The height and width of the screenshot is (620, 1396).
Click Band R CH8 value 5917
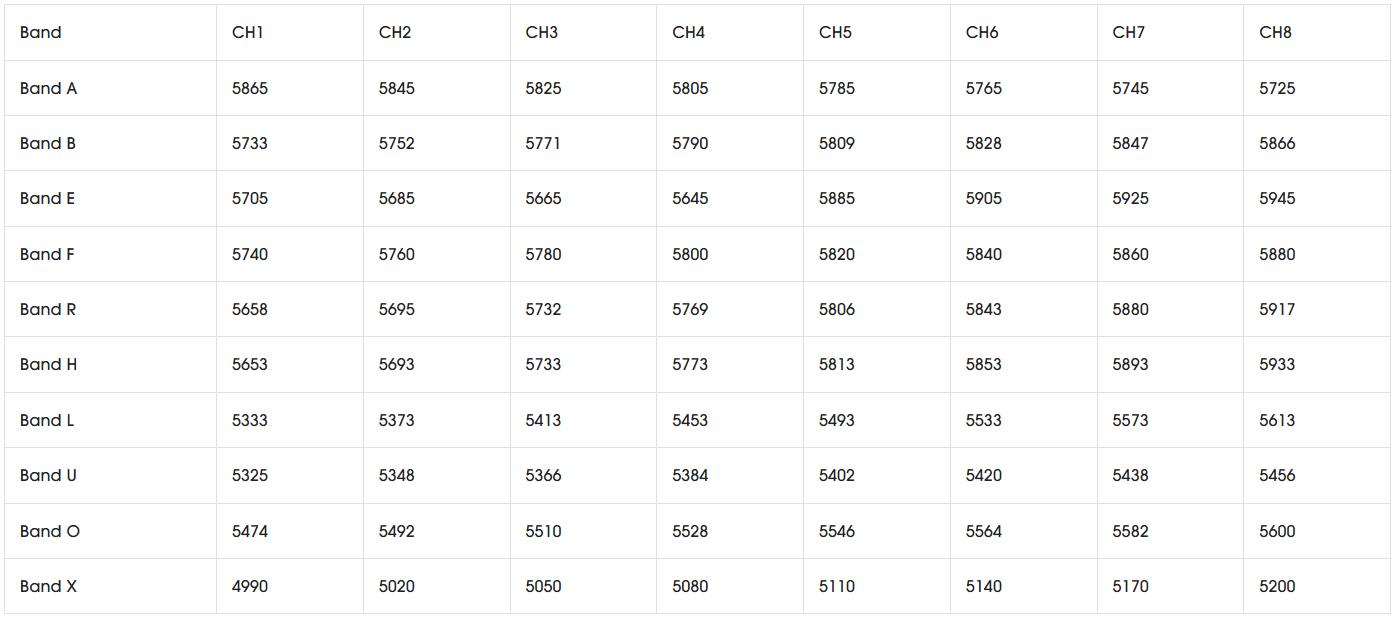[x=1277, y=309]
